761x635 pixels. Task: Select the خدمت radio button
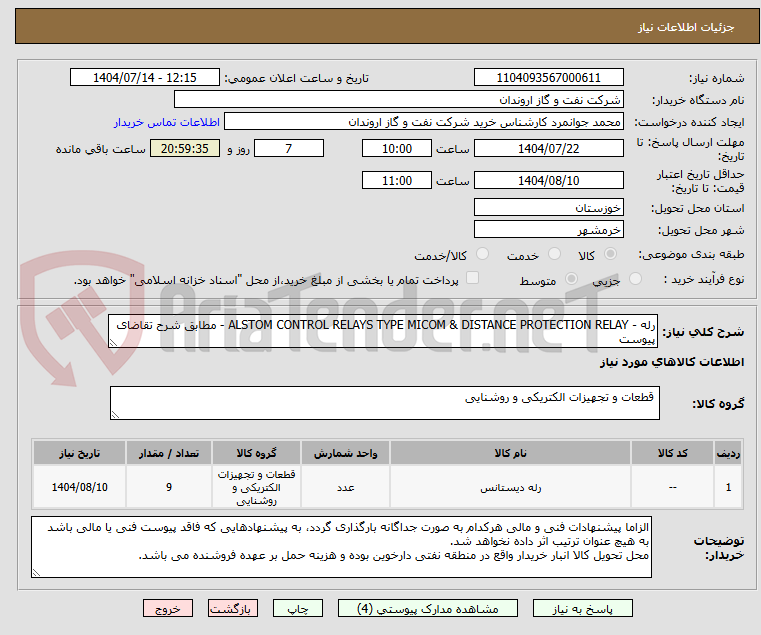coord(554,254)
